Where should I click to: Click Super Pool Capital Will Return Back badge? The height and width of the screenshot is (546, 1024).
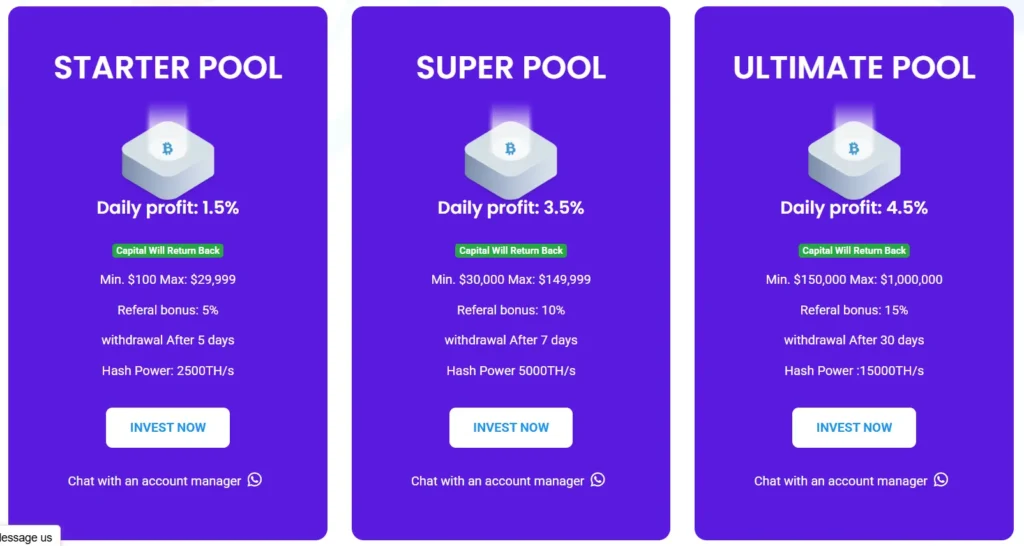[x=511, y=250]
